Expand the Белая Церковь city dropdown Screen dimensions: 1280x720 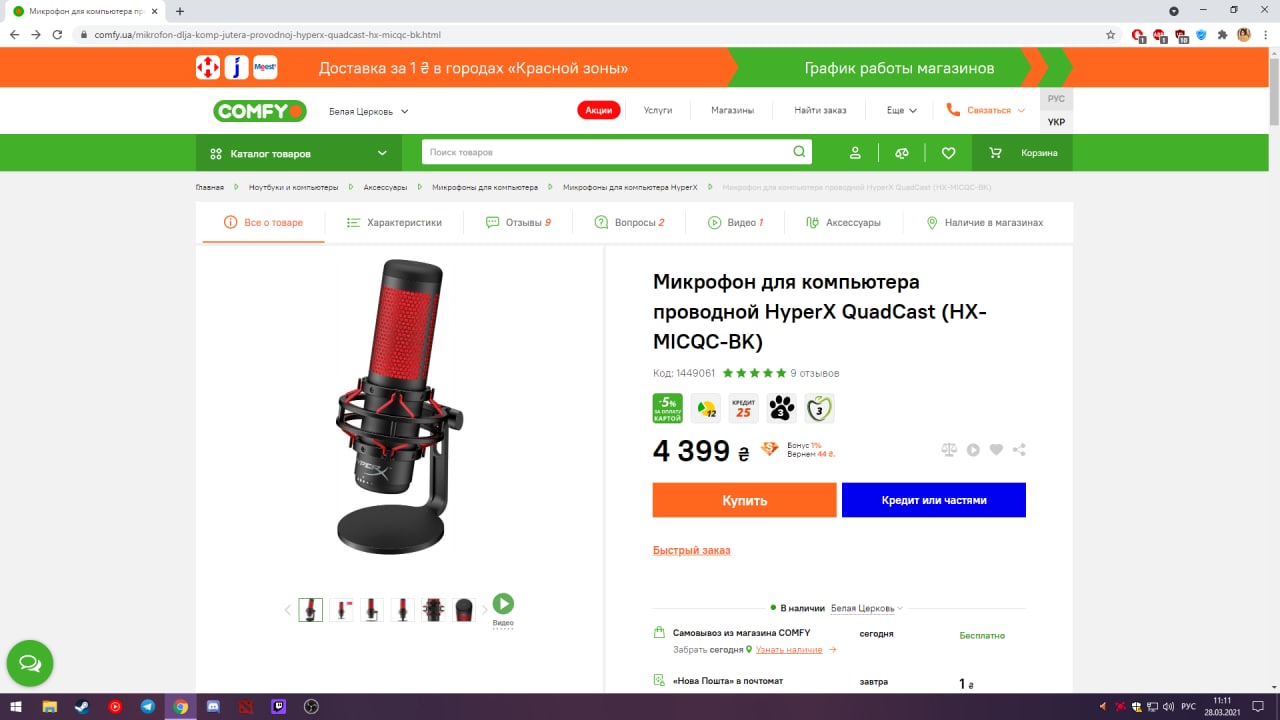[369, 111]
